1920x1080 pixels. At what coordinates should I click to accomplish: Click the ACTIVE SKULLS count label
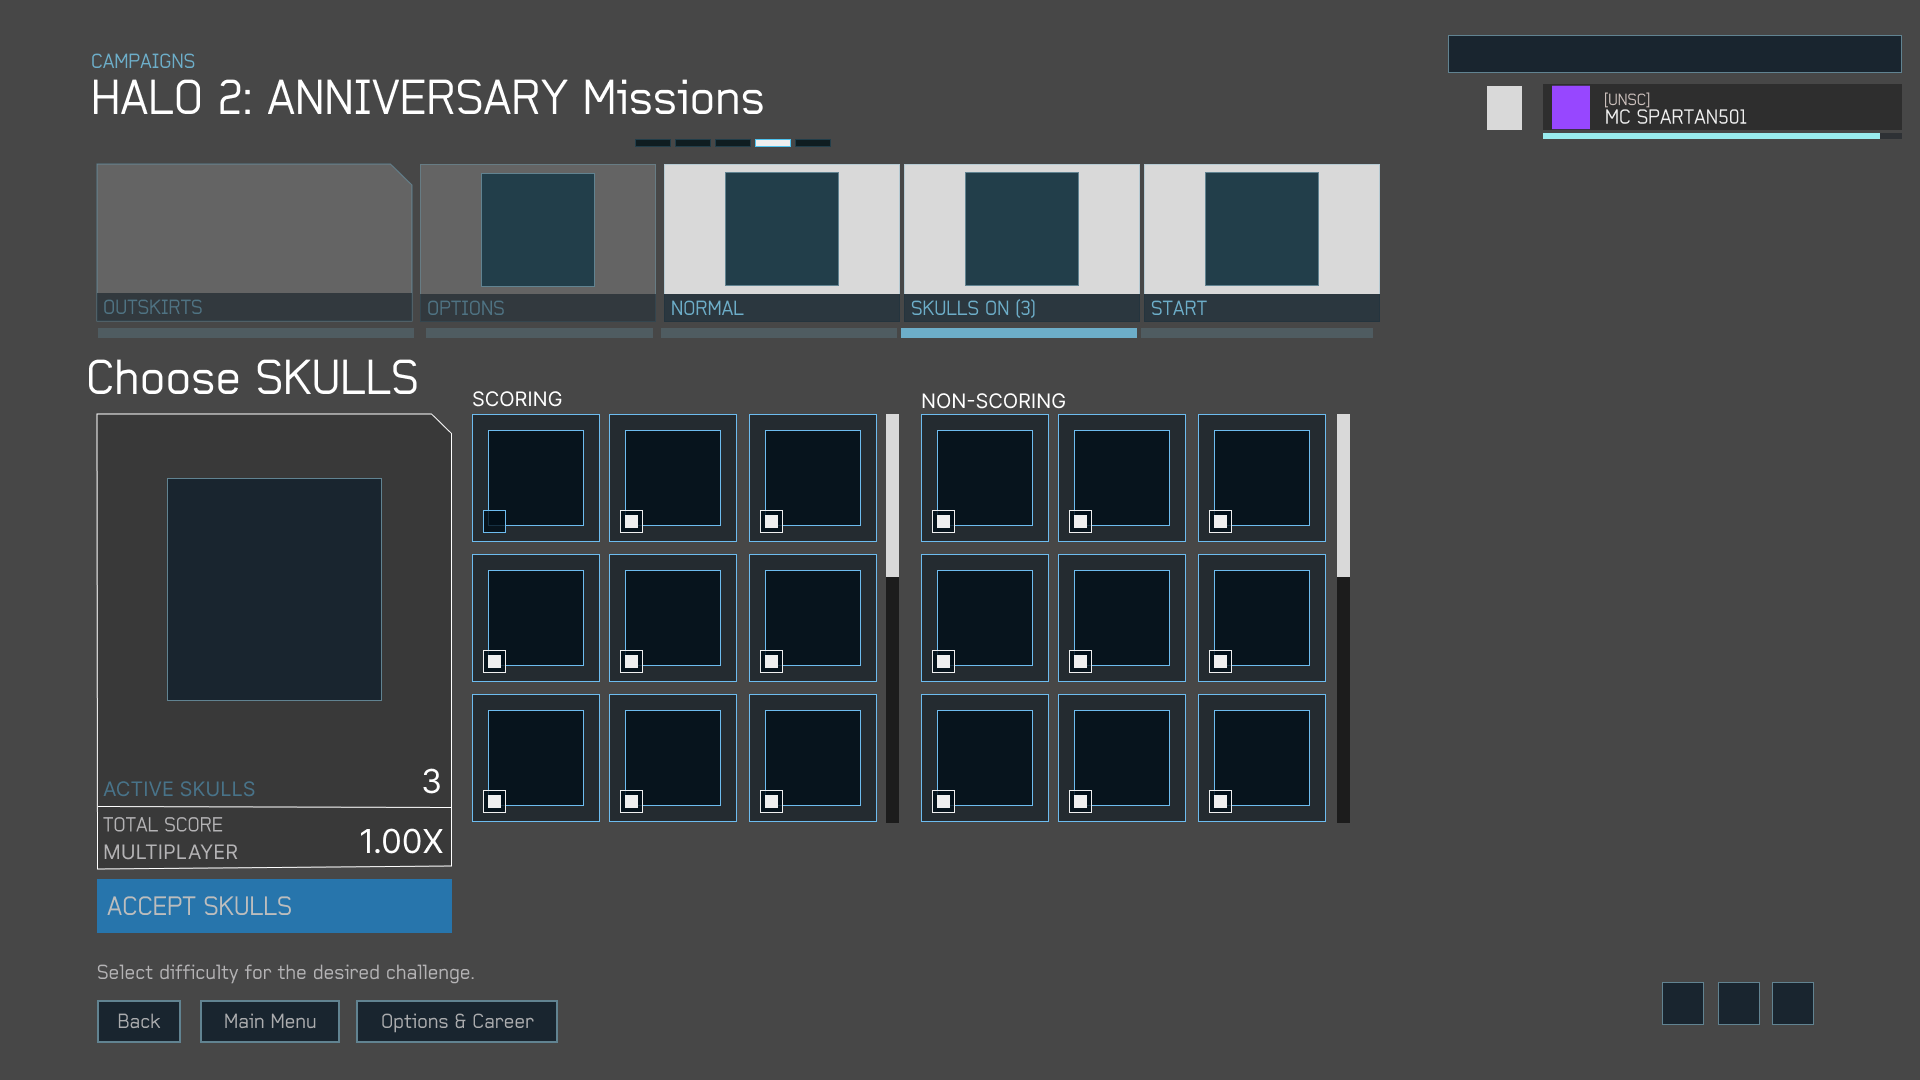pos(179,789)
